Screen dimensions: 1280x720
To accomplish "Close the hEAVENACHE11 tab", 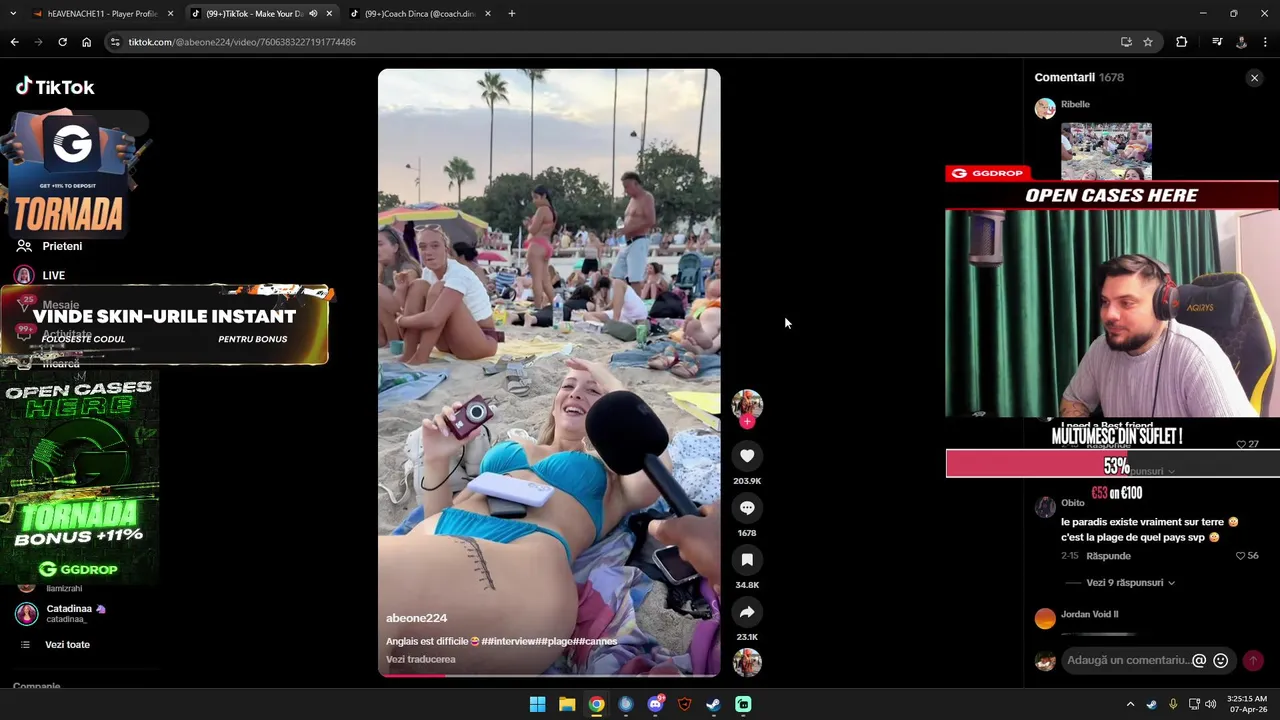I will pyautogui.click(x=170, y=14).
